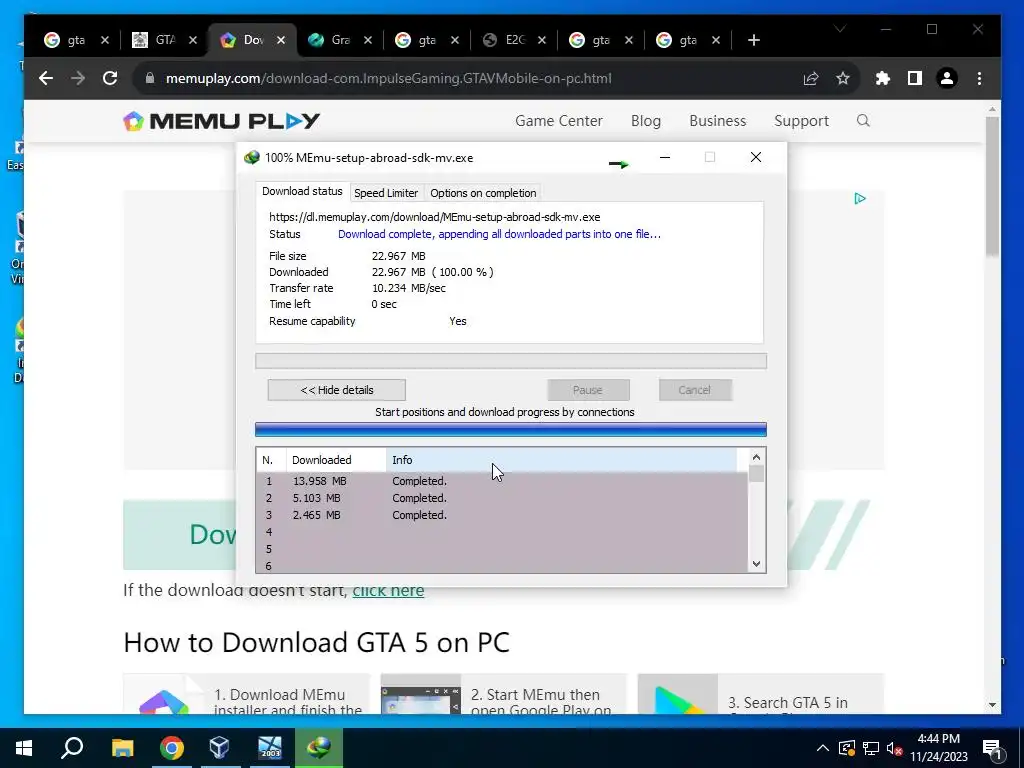
Task: Open Windows taskbar search
Action: click(72, 748)
